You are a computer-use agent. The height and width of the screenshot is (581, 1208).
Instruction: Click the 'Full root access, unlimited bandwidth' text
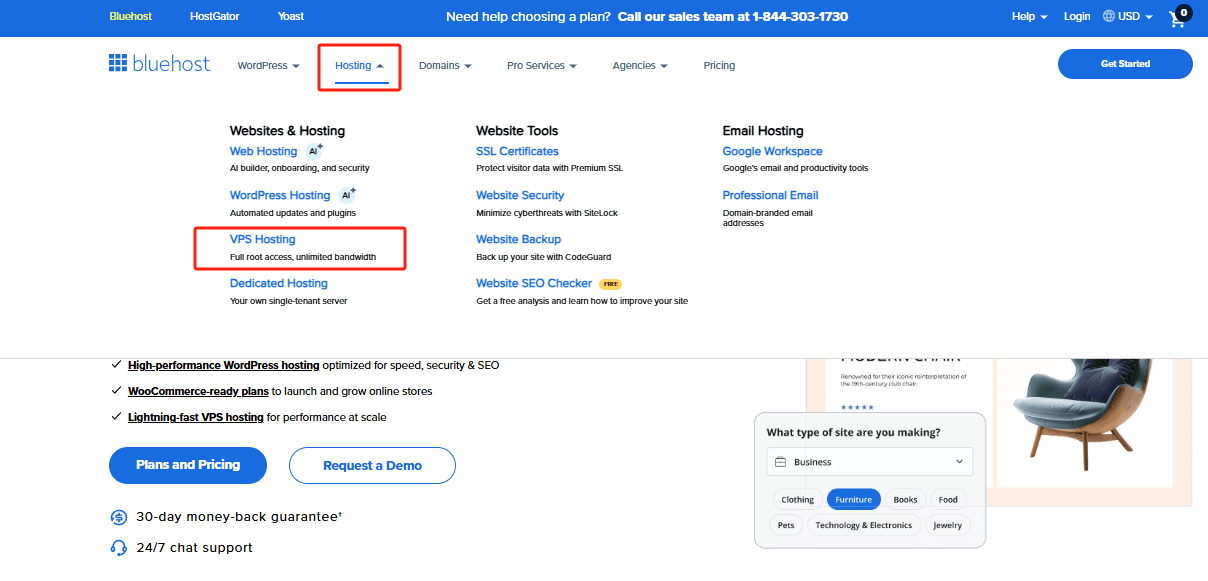coord(303,257)
